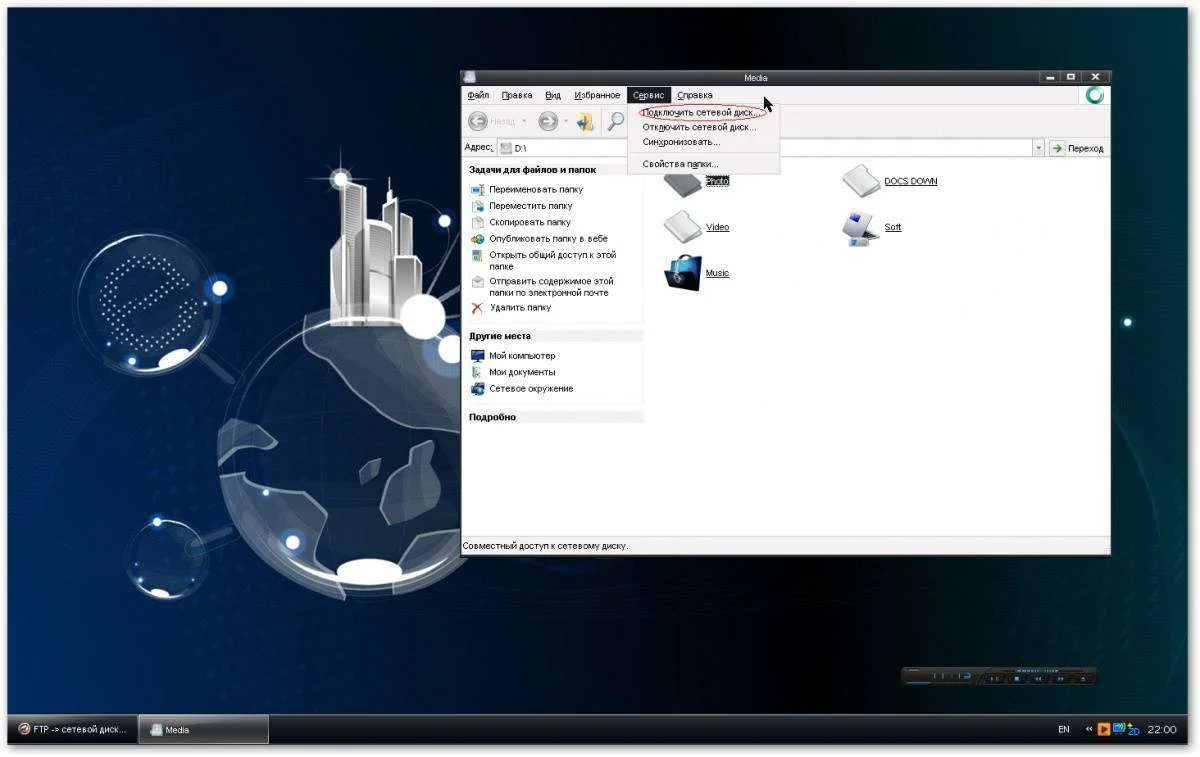Screen dimensions: 1200x757
Task: Open the Music folder icon
Action: point(683,273)
